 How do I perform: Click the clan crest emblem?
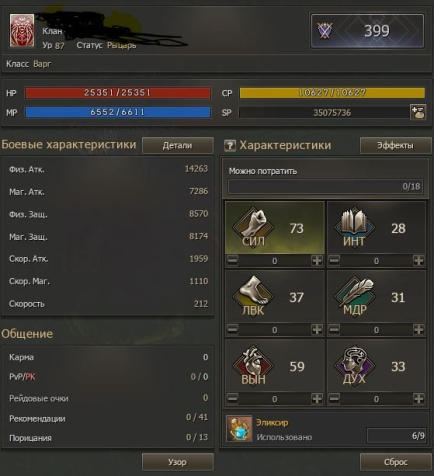(x=22, y=30)
